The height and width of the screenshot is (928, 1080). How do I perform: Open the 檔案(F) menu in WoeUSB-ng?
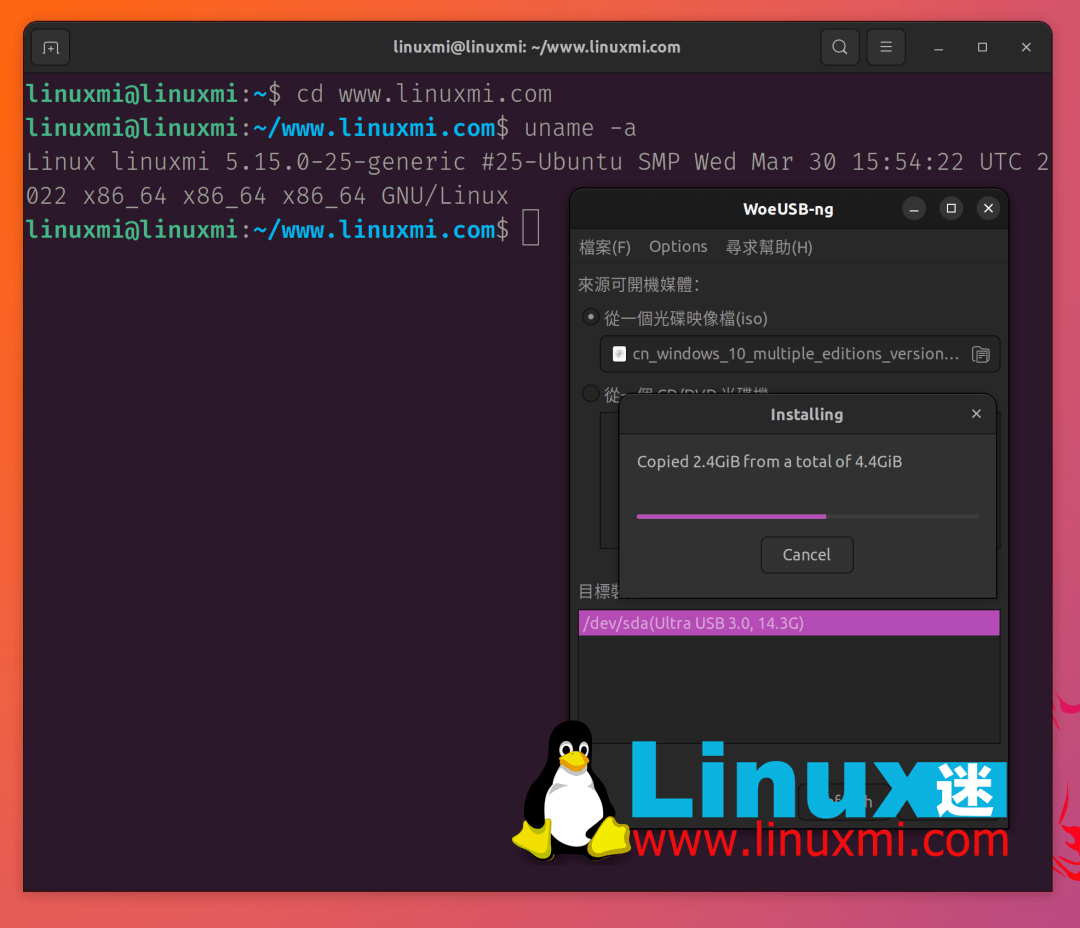point(605,247)
